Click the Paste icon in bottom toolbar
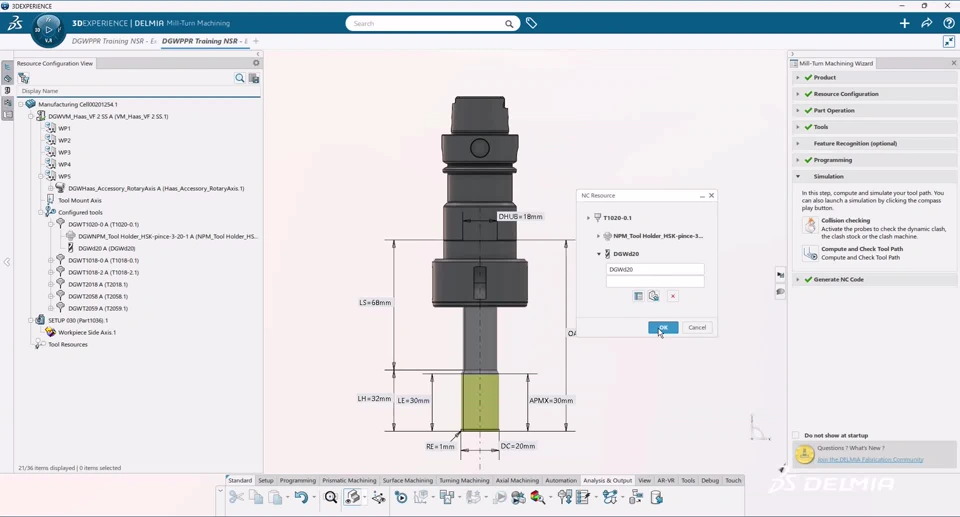960x517 pixels. tap(276, 497)
